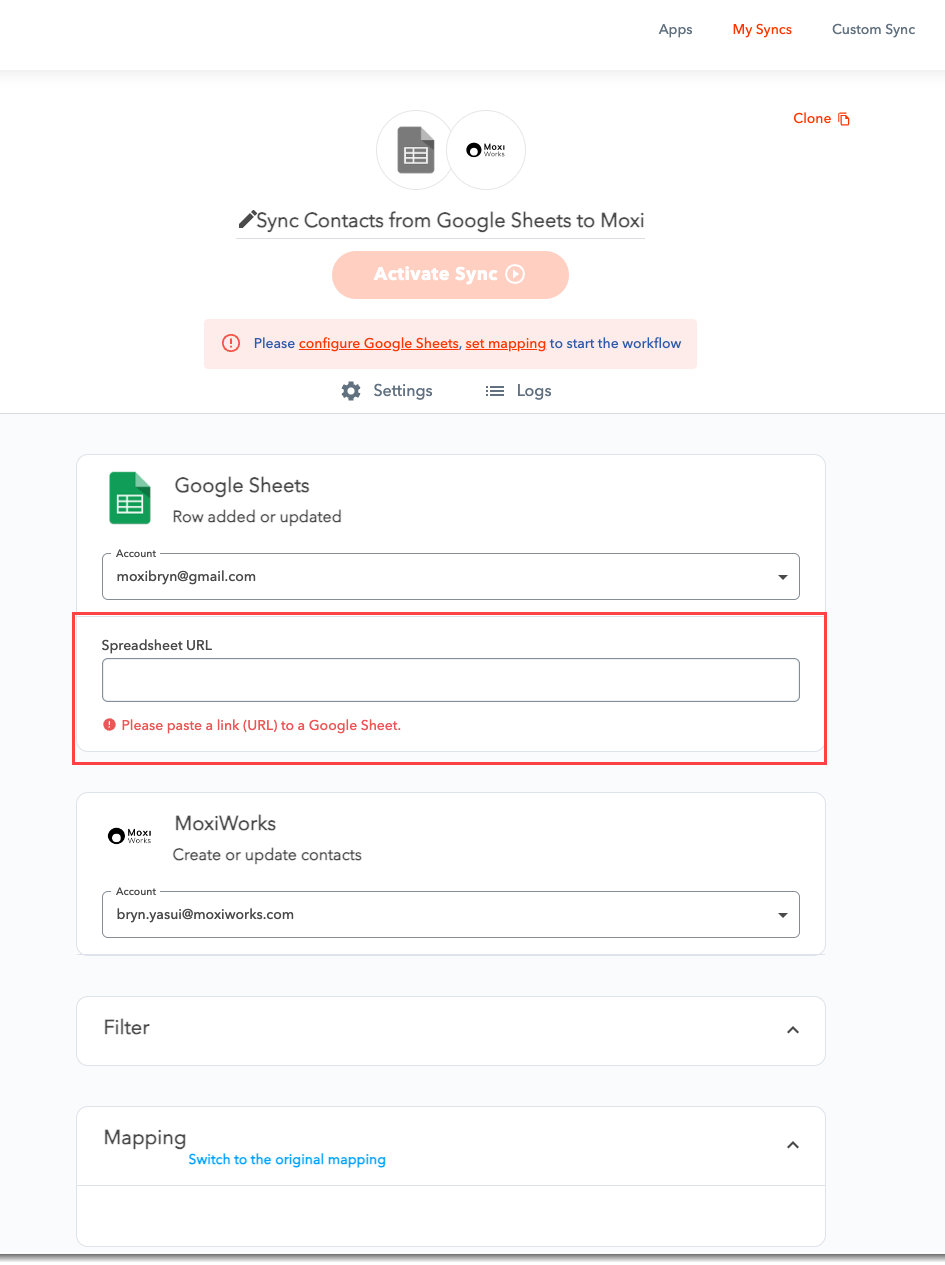Screen dimensions: 945x1265
Task: Click the Google Sheets card title
Action: point(242,486)
